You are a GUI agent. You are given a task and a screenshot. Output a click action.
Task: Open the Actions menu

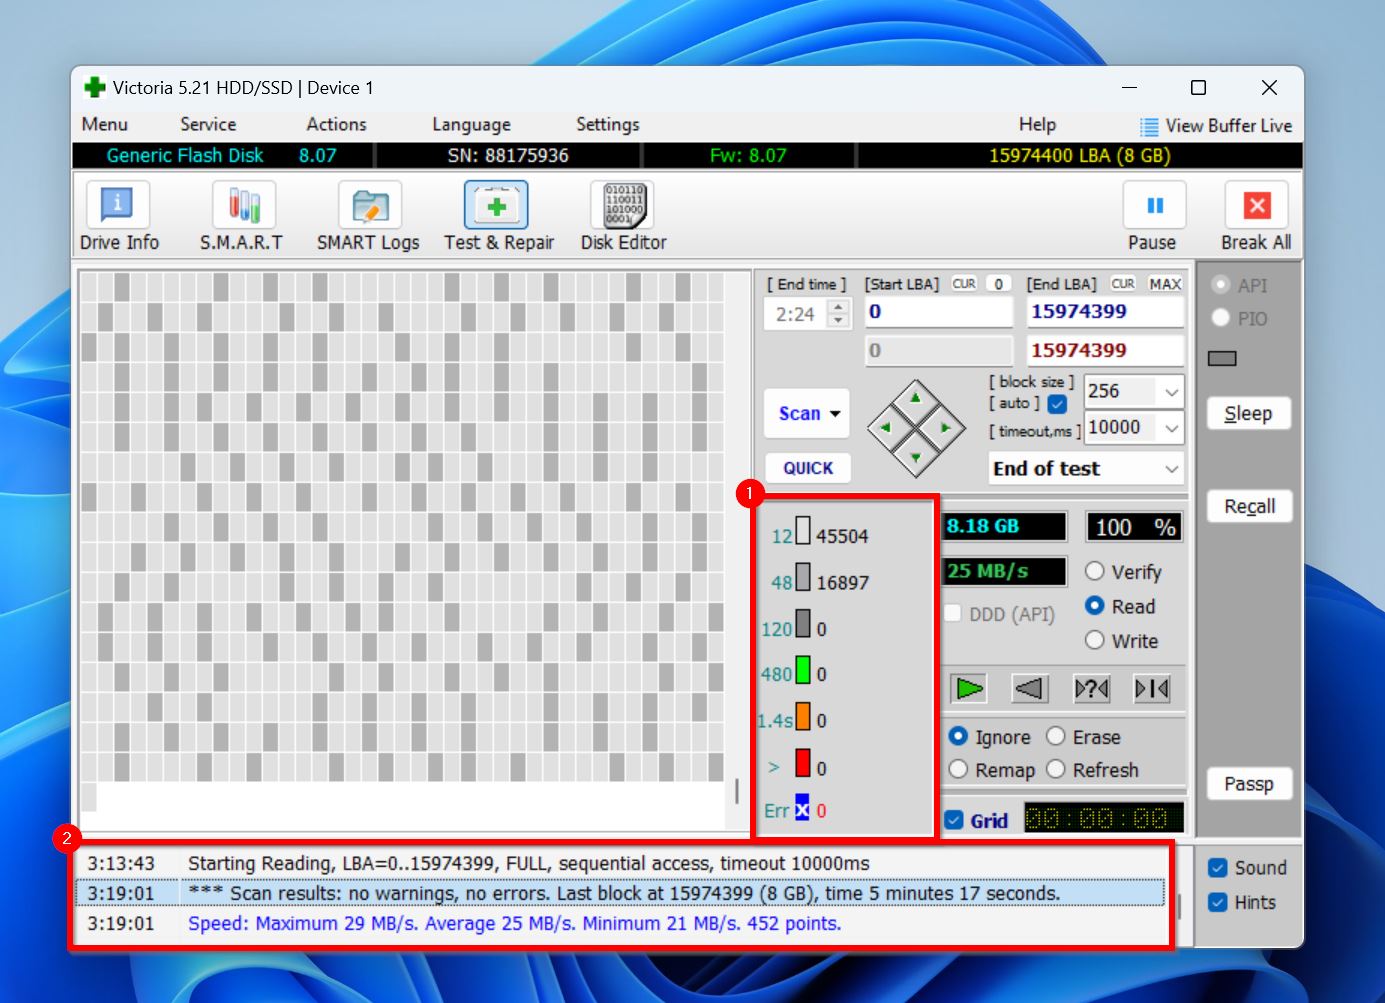pos(336,124)
